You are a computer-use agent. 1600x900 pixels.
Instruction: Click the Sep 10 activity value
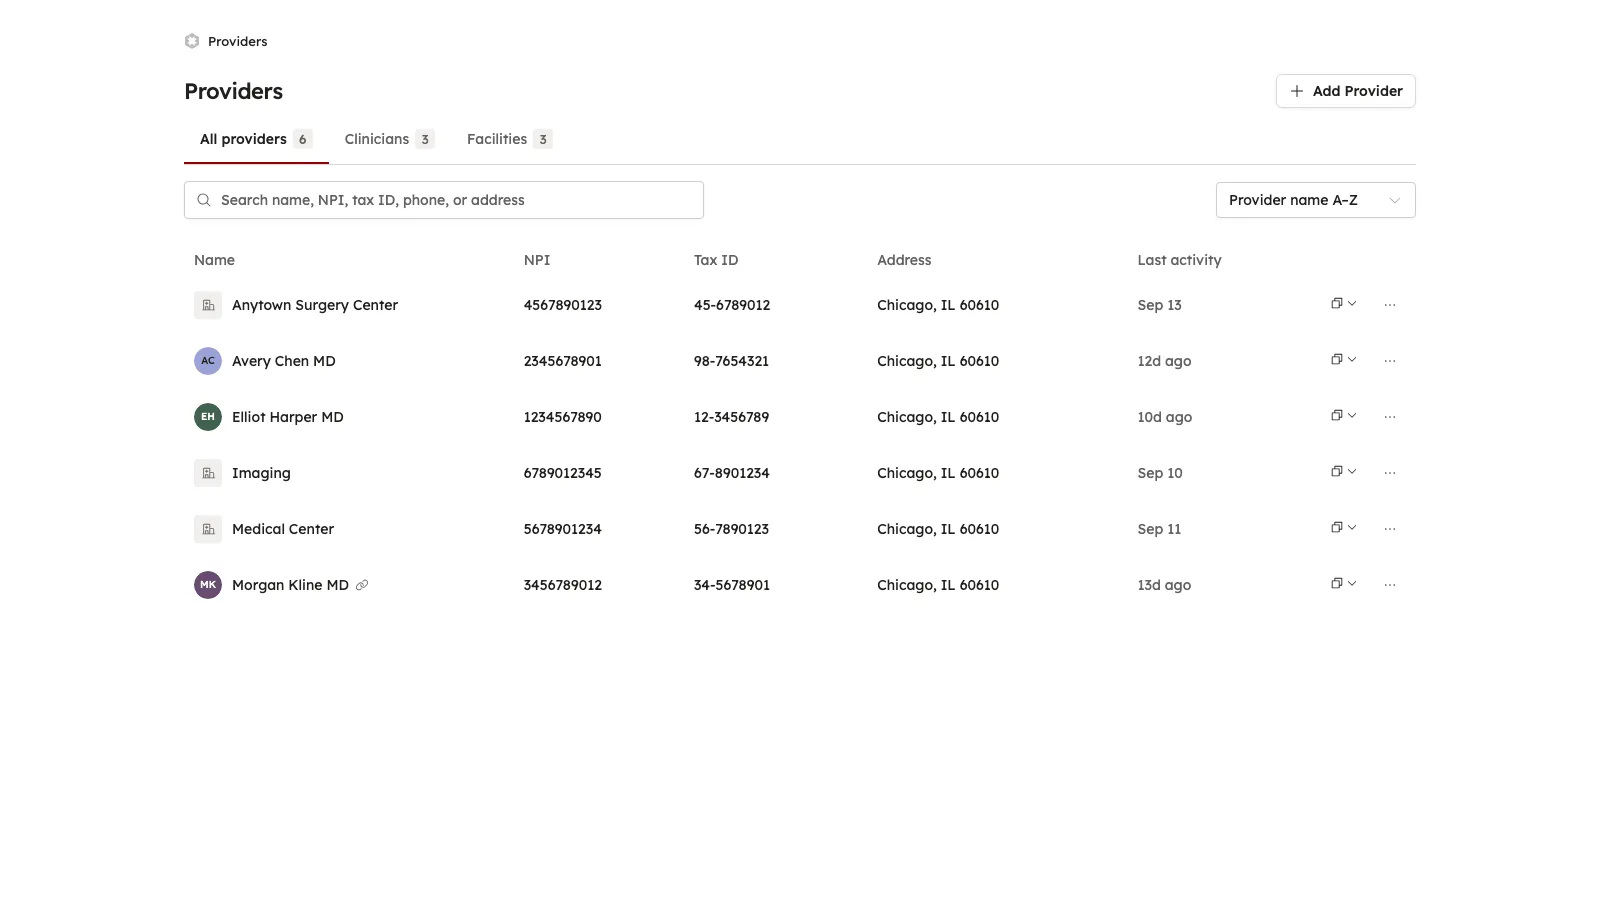click(1160, 473)
